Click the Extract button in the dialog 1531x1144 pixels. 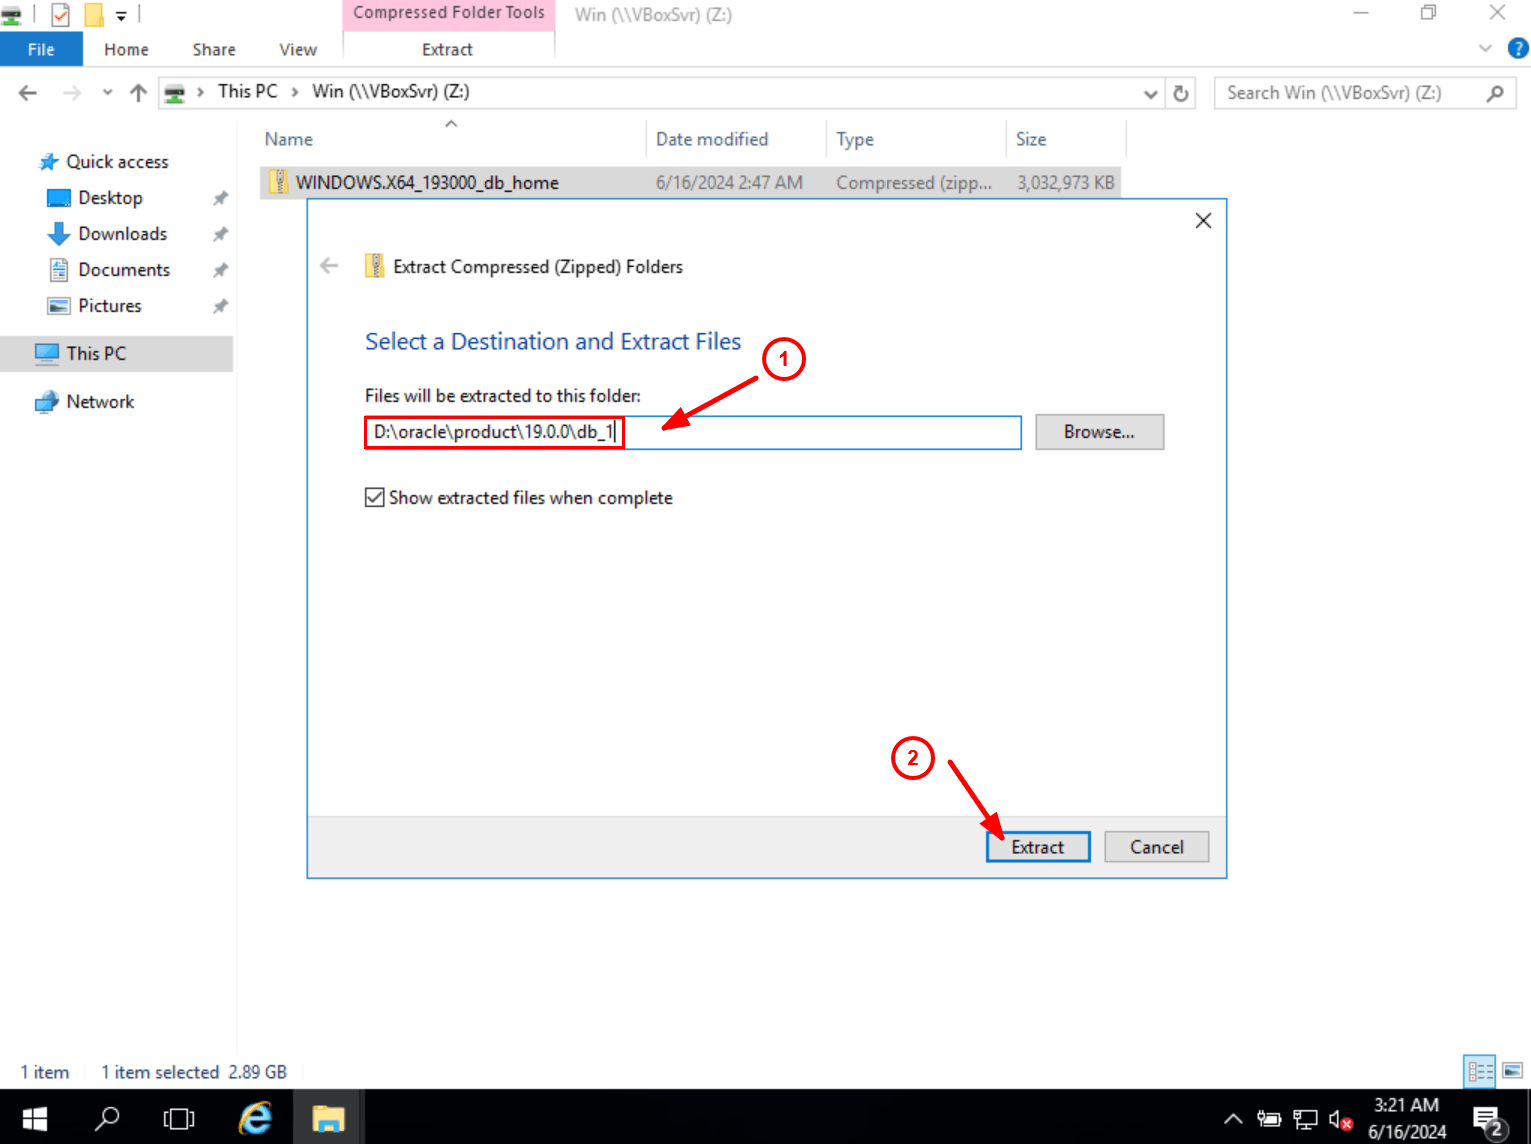pyautogui.click(x=1037, y=846)
